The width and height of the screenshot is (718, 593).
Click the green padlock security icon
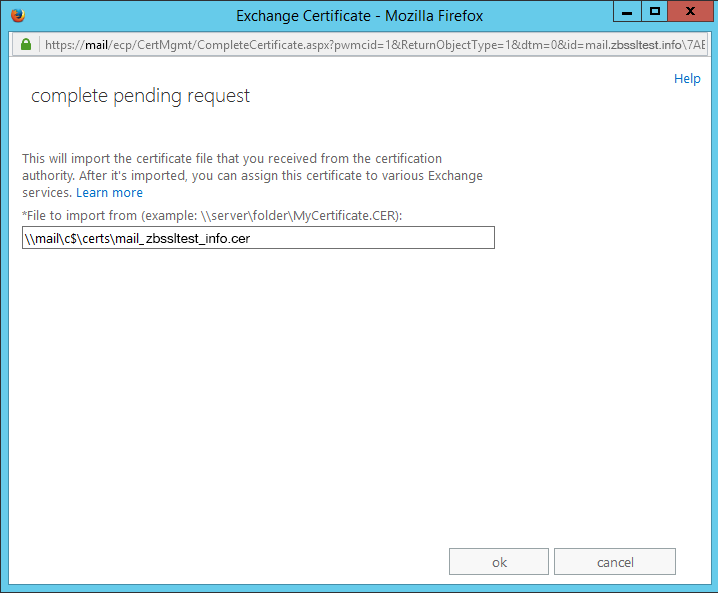[27, 45]
